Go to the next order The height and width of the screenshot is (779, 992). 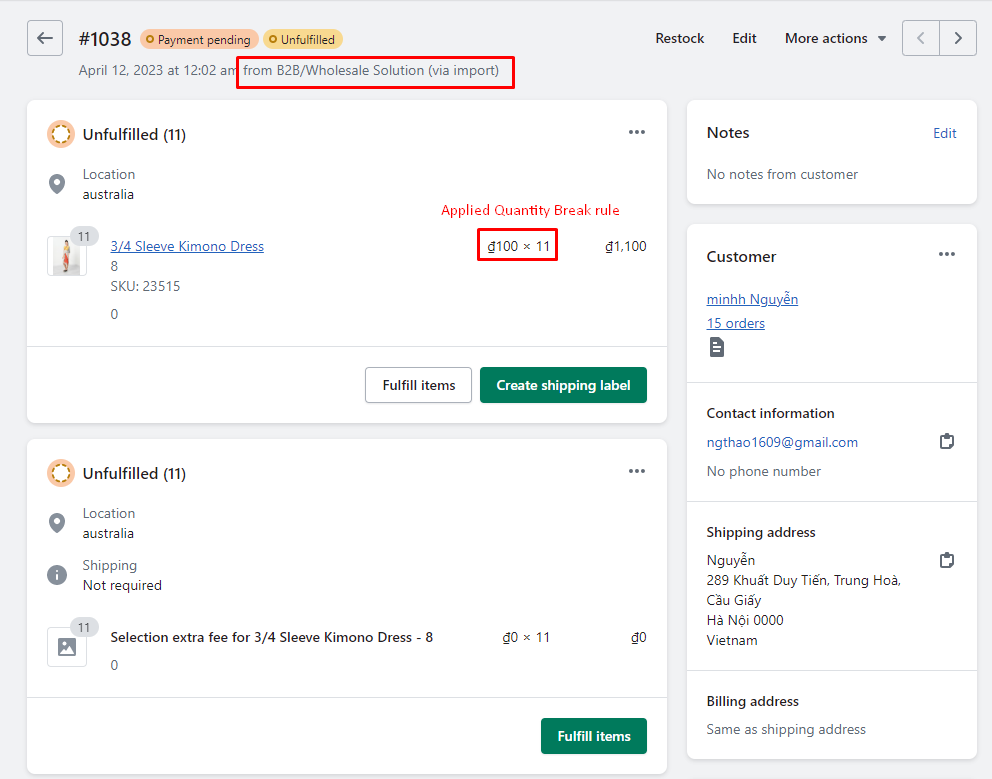tap(958, 38)
